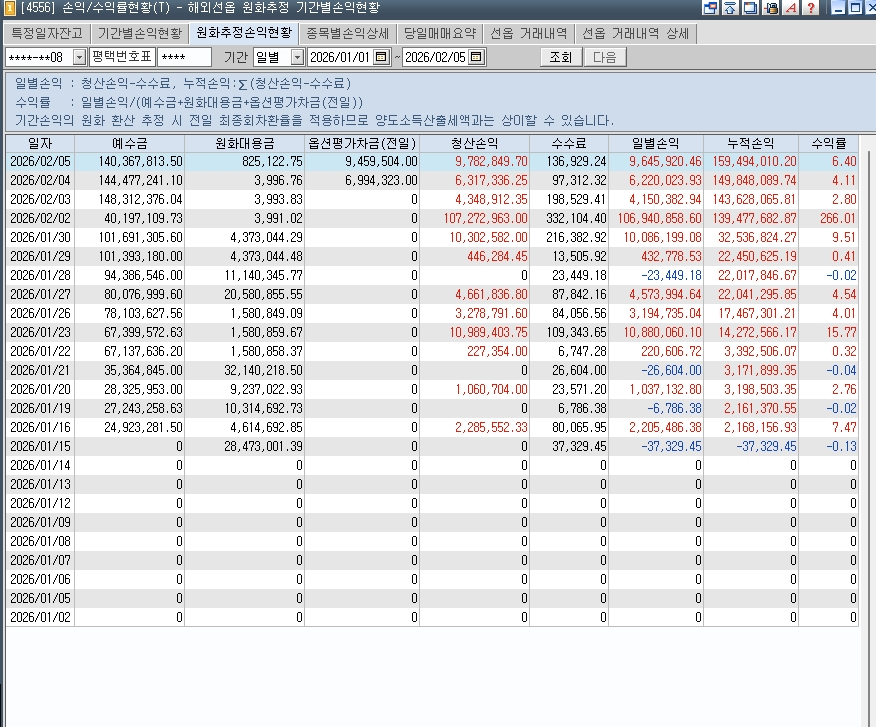Click the 일자 column header

(x=40, y=143)
